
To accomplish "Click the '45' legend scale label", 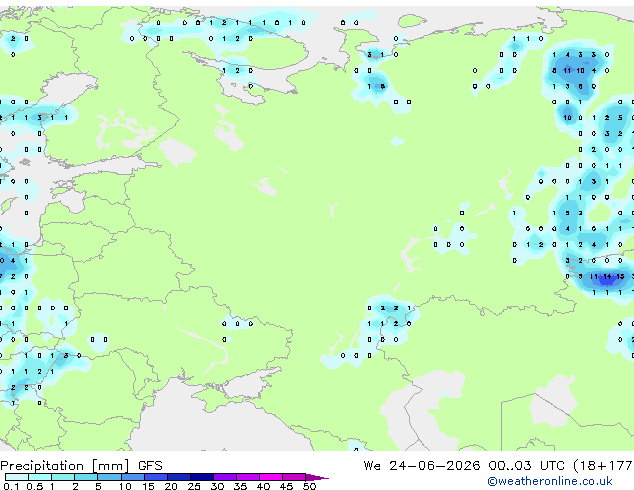I will click(286, 486).
